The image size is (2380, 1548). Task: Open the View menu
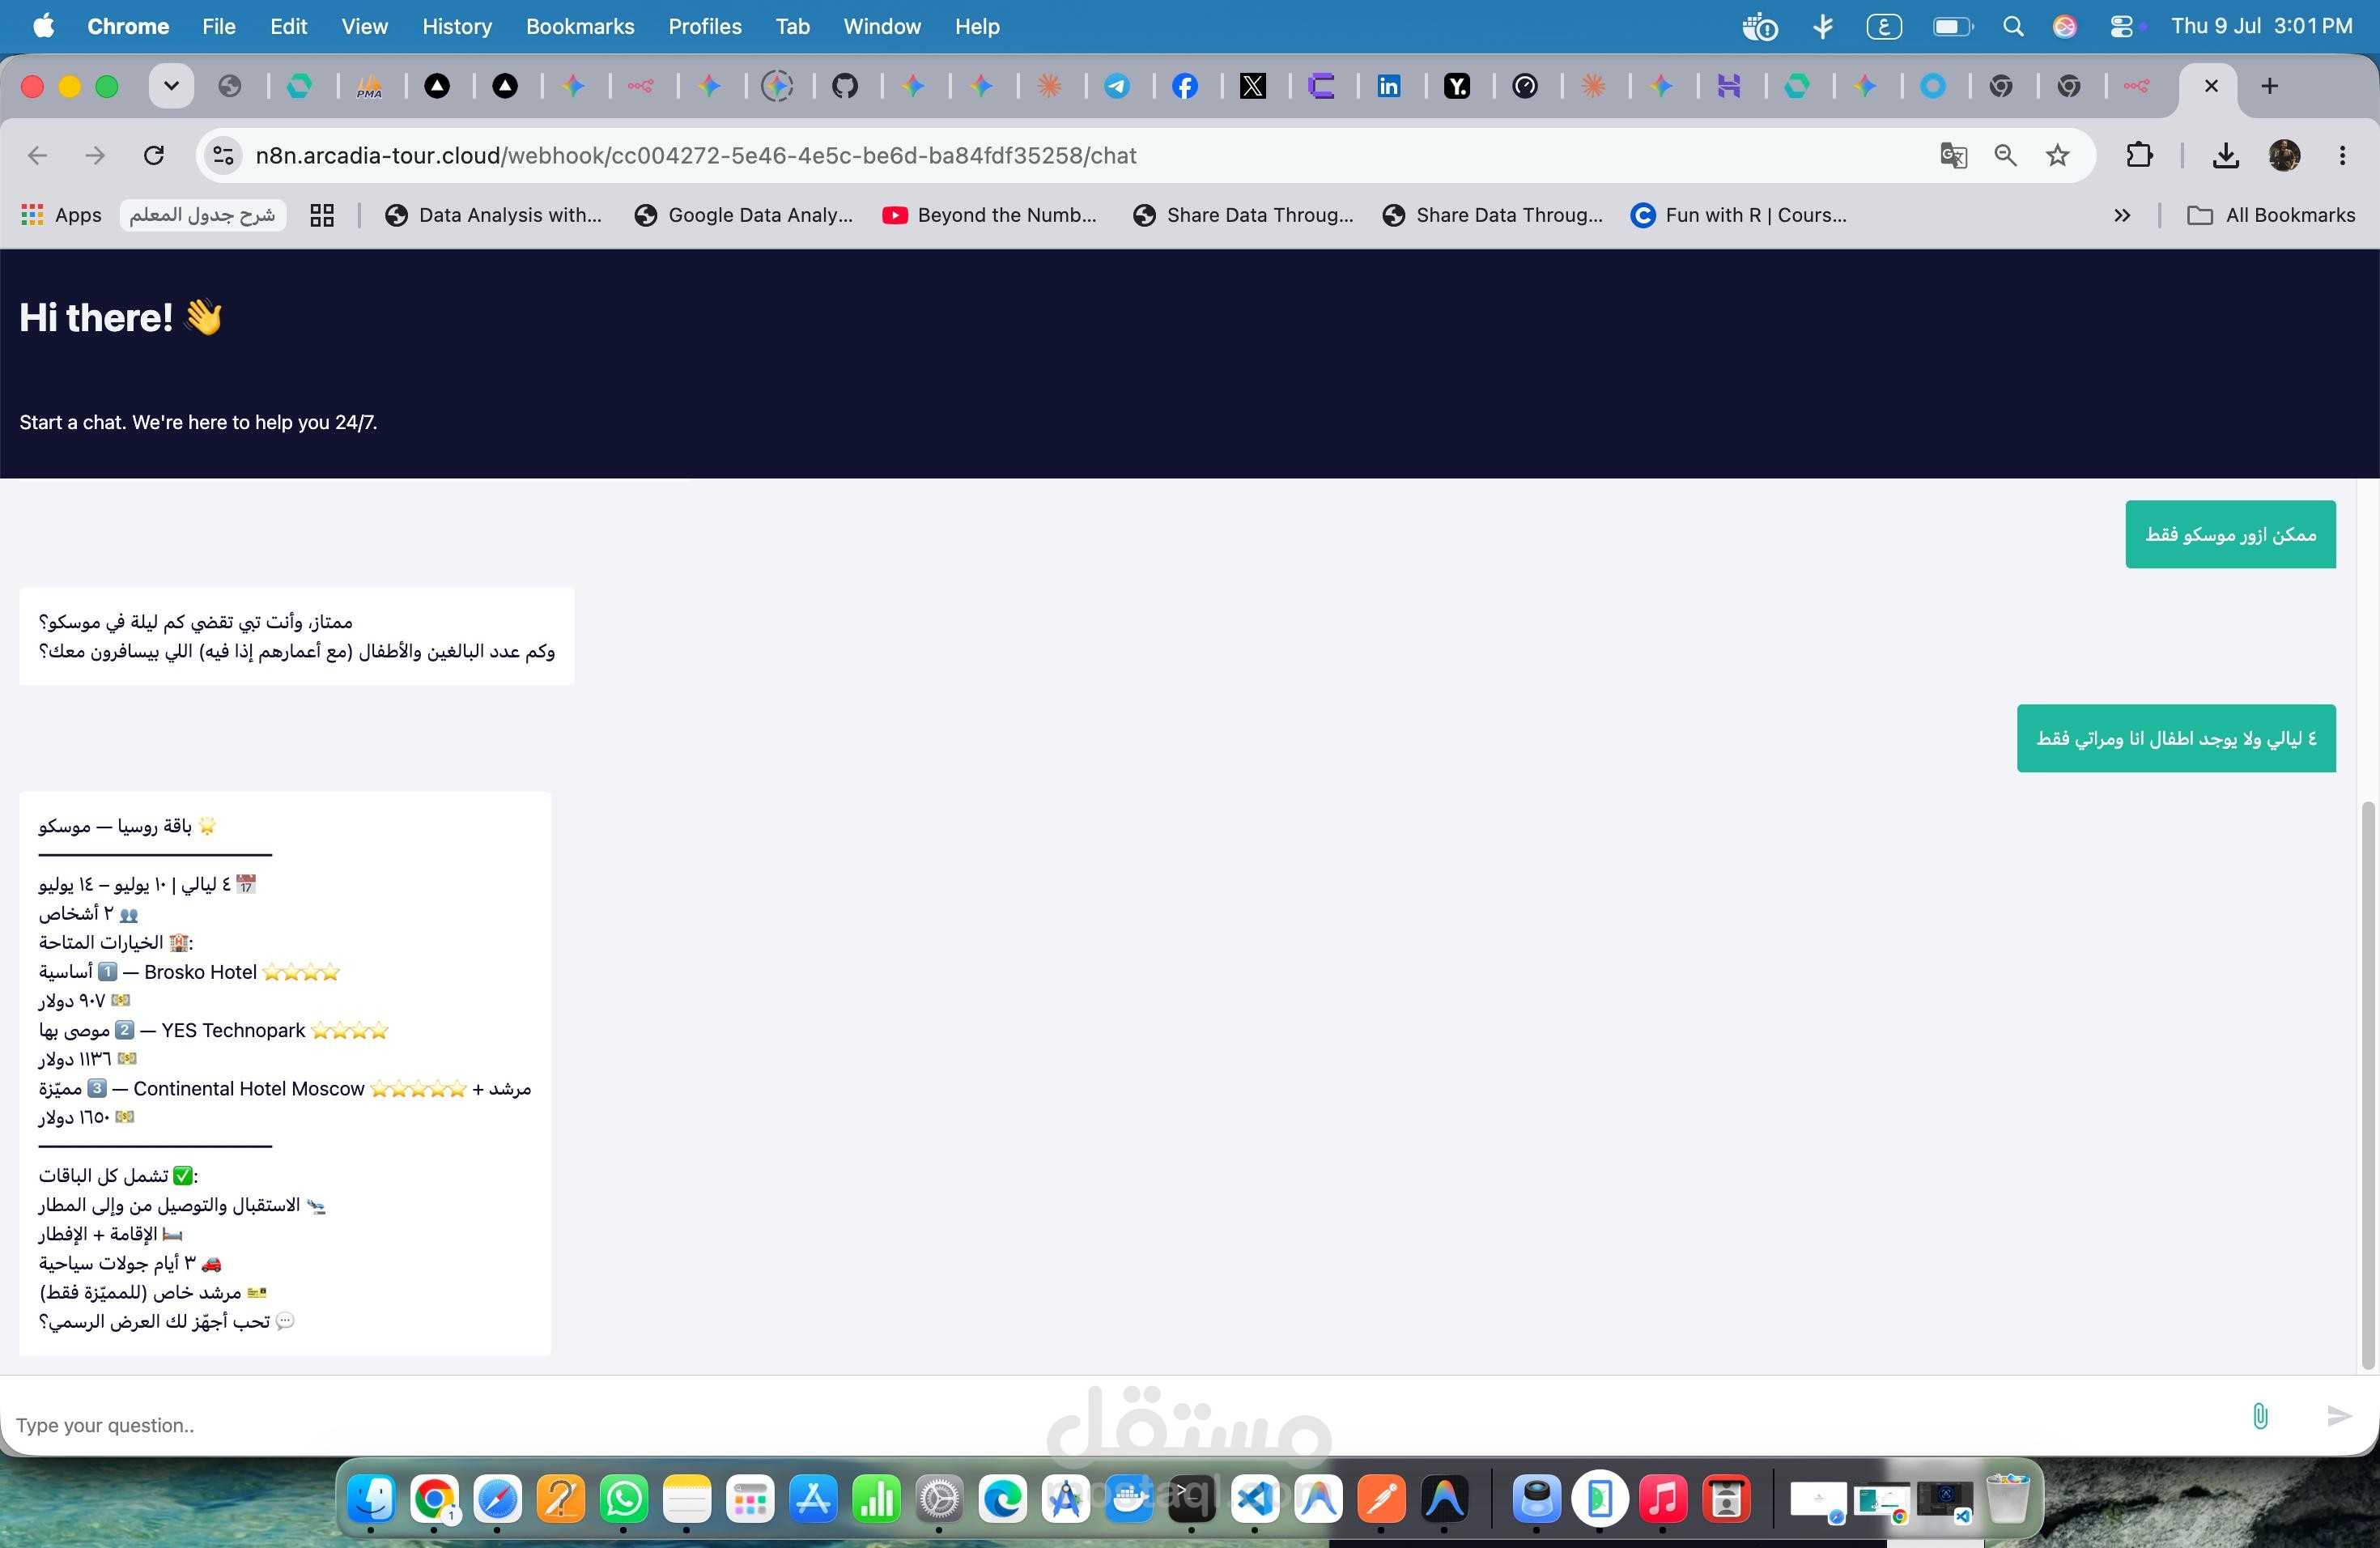point(364,26)
